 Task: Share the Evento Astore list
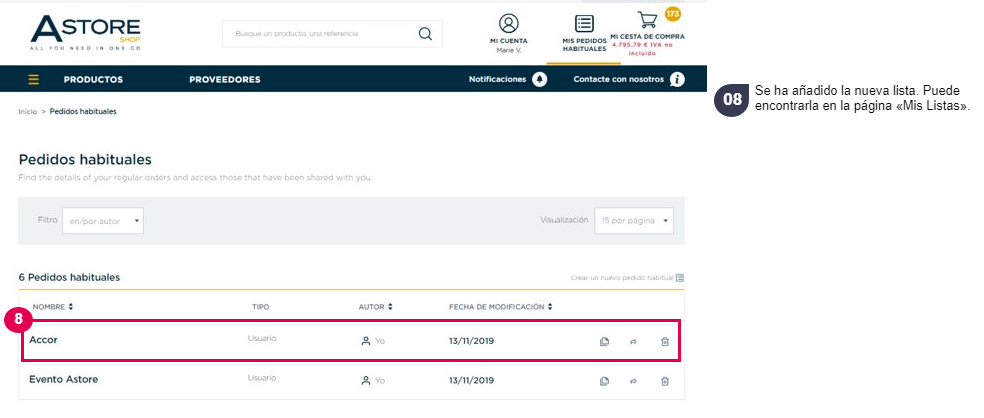pos(633,381)
